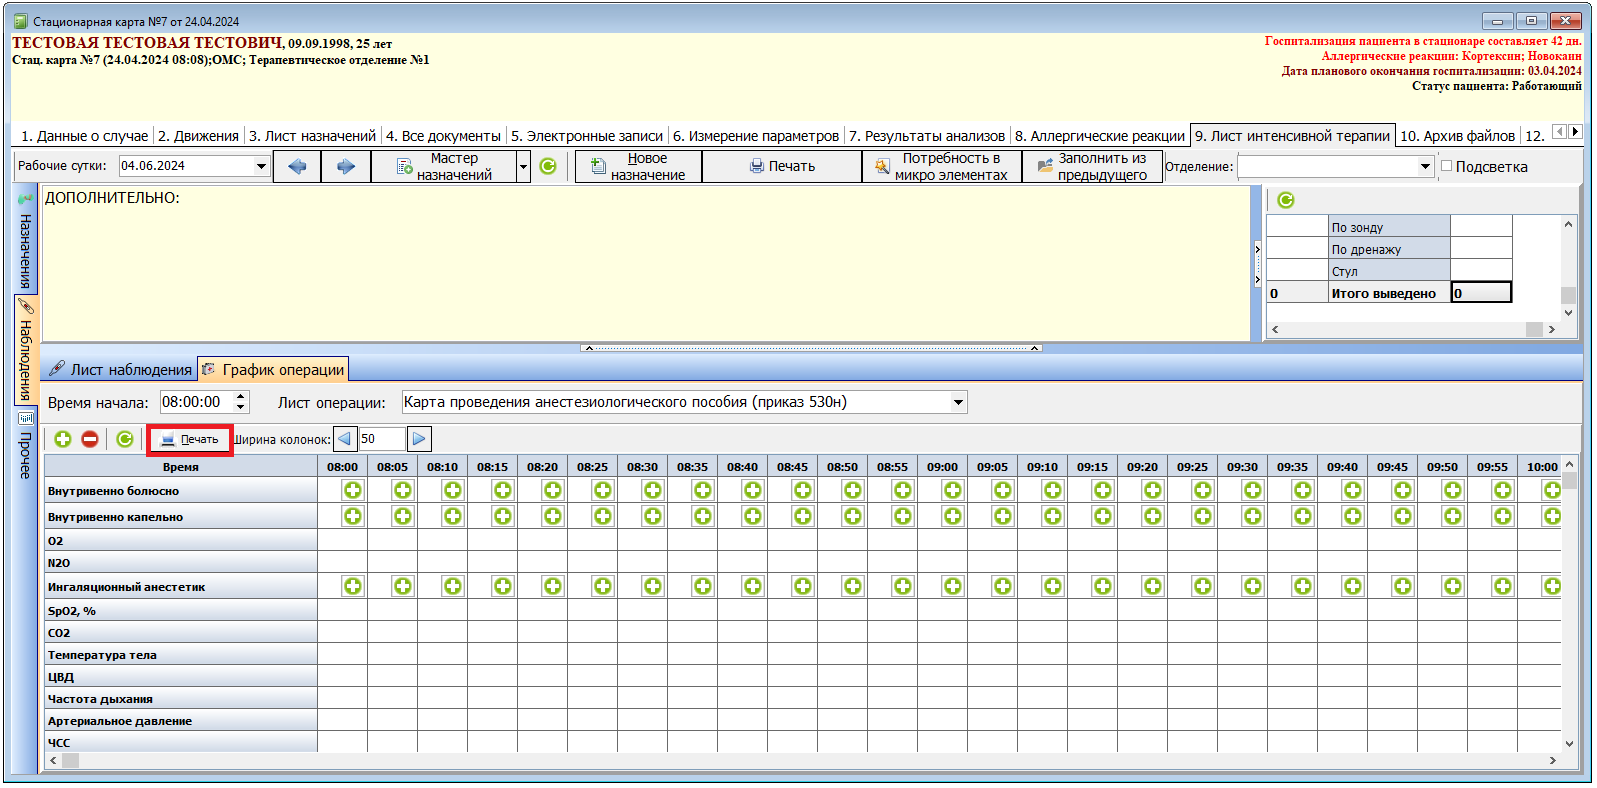The width and height of the screenshot is (1597, 788).
Task: Click the blue previous day arrow
Action: [297, 166]
